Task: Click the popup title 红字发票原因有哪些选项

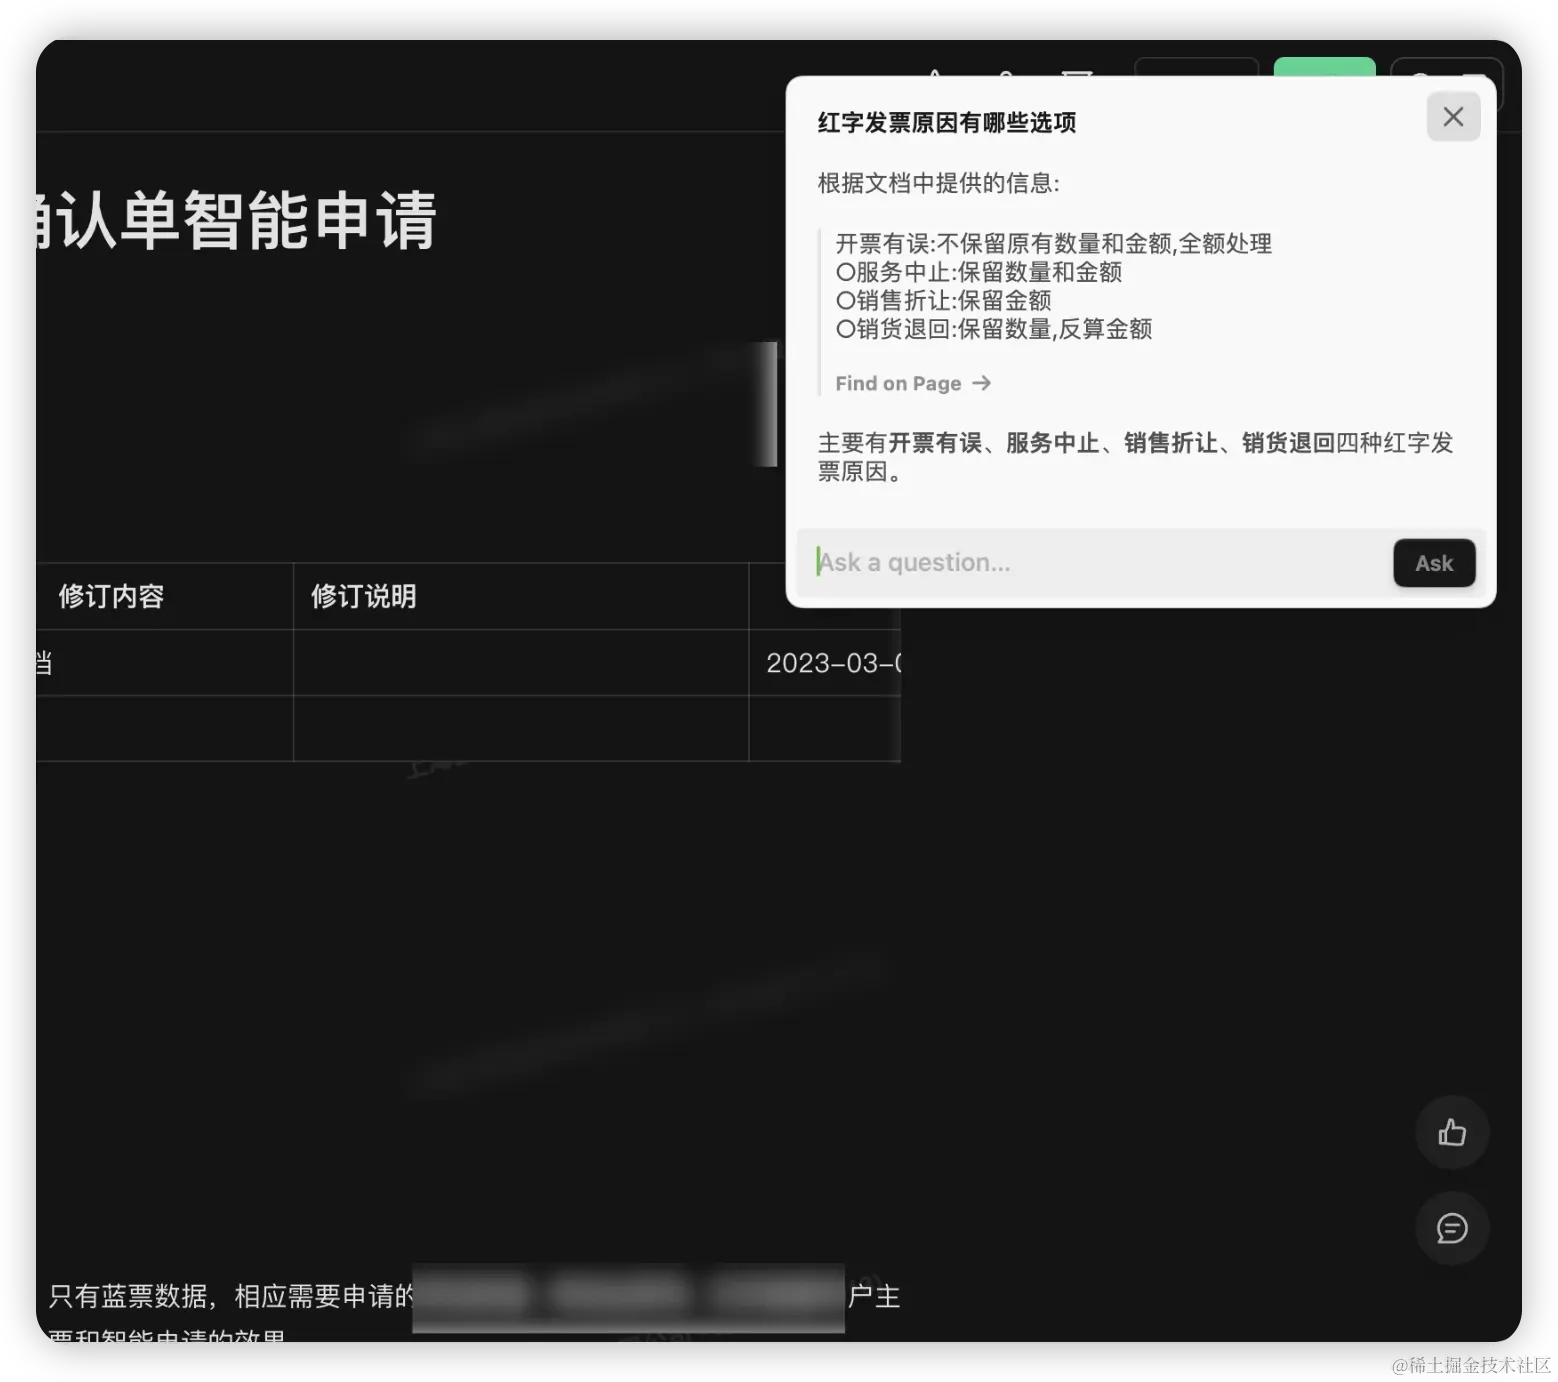Action: point(945,122)
